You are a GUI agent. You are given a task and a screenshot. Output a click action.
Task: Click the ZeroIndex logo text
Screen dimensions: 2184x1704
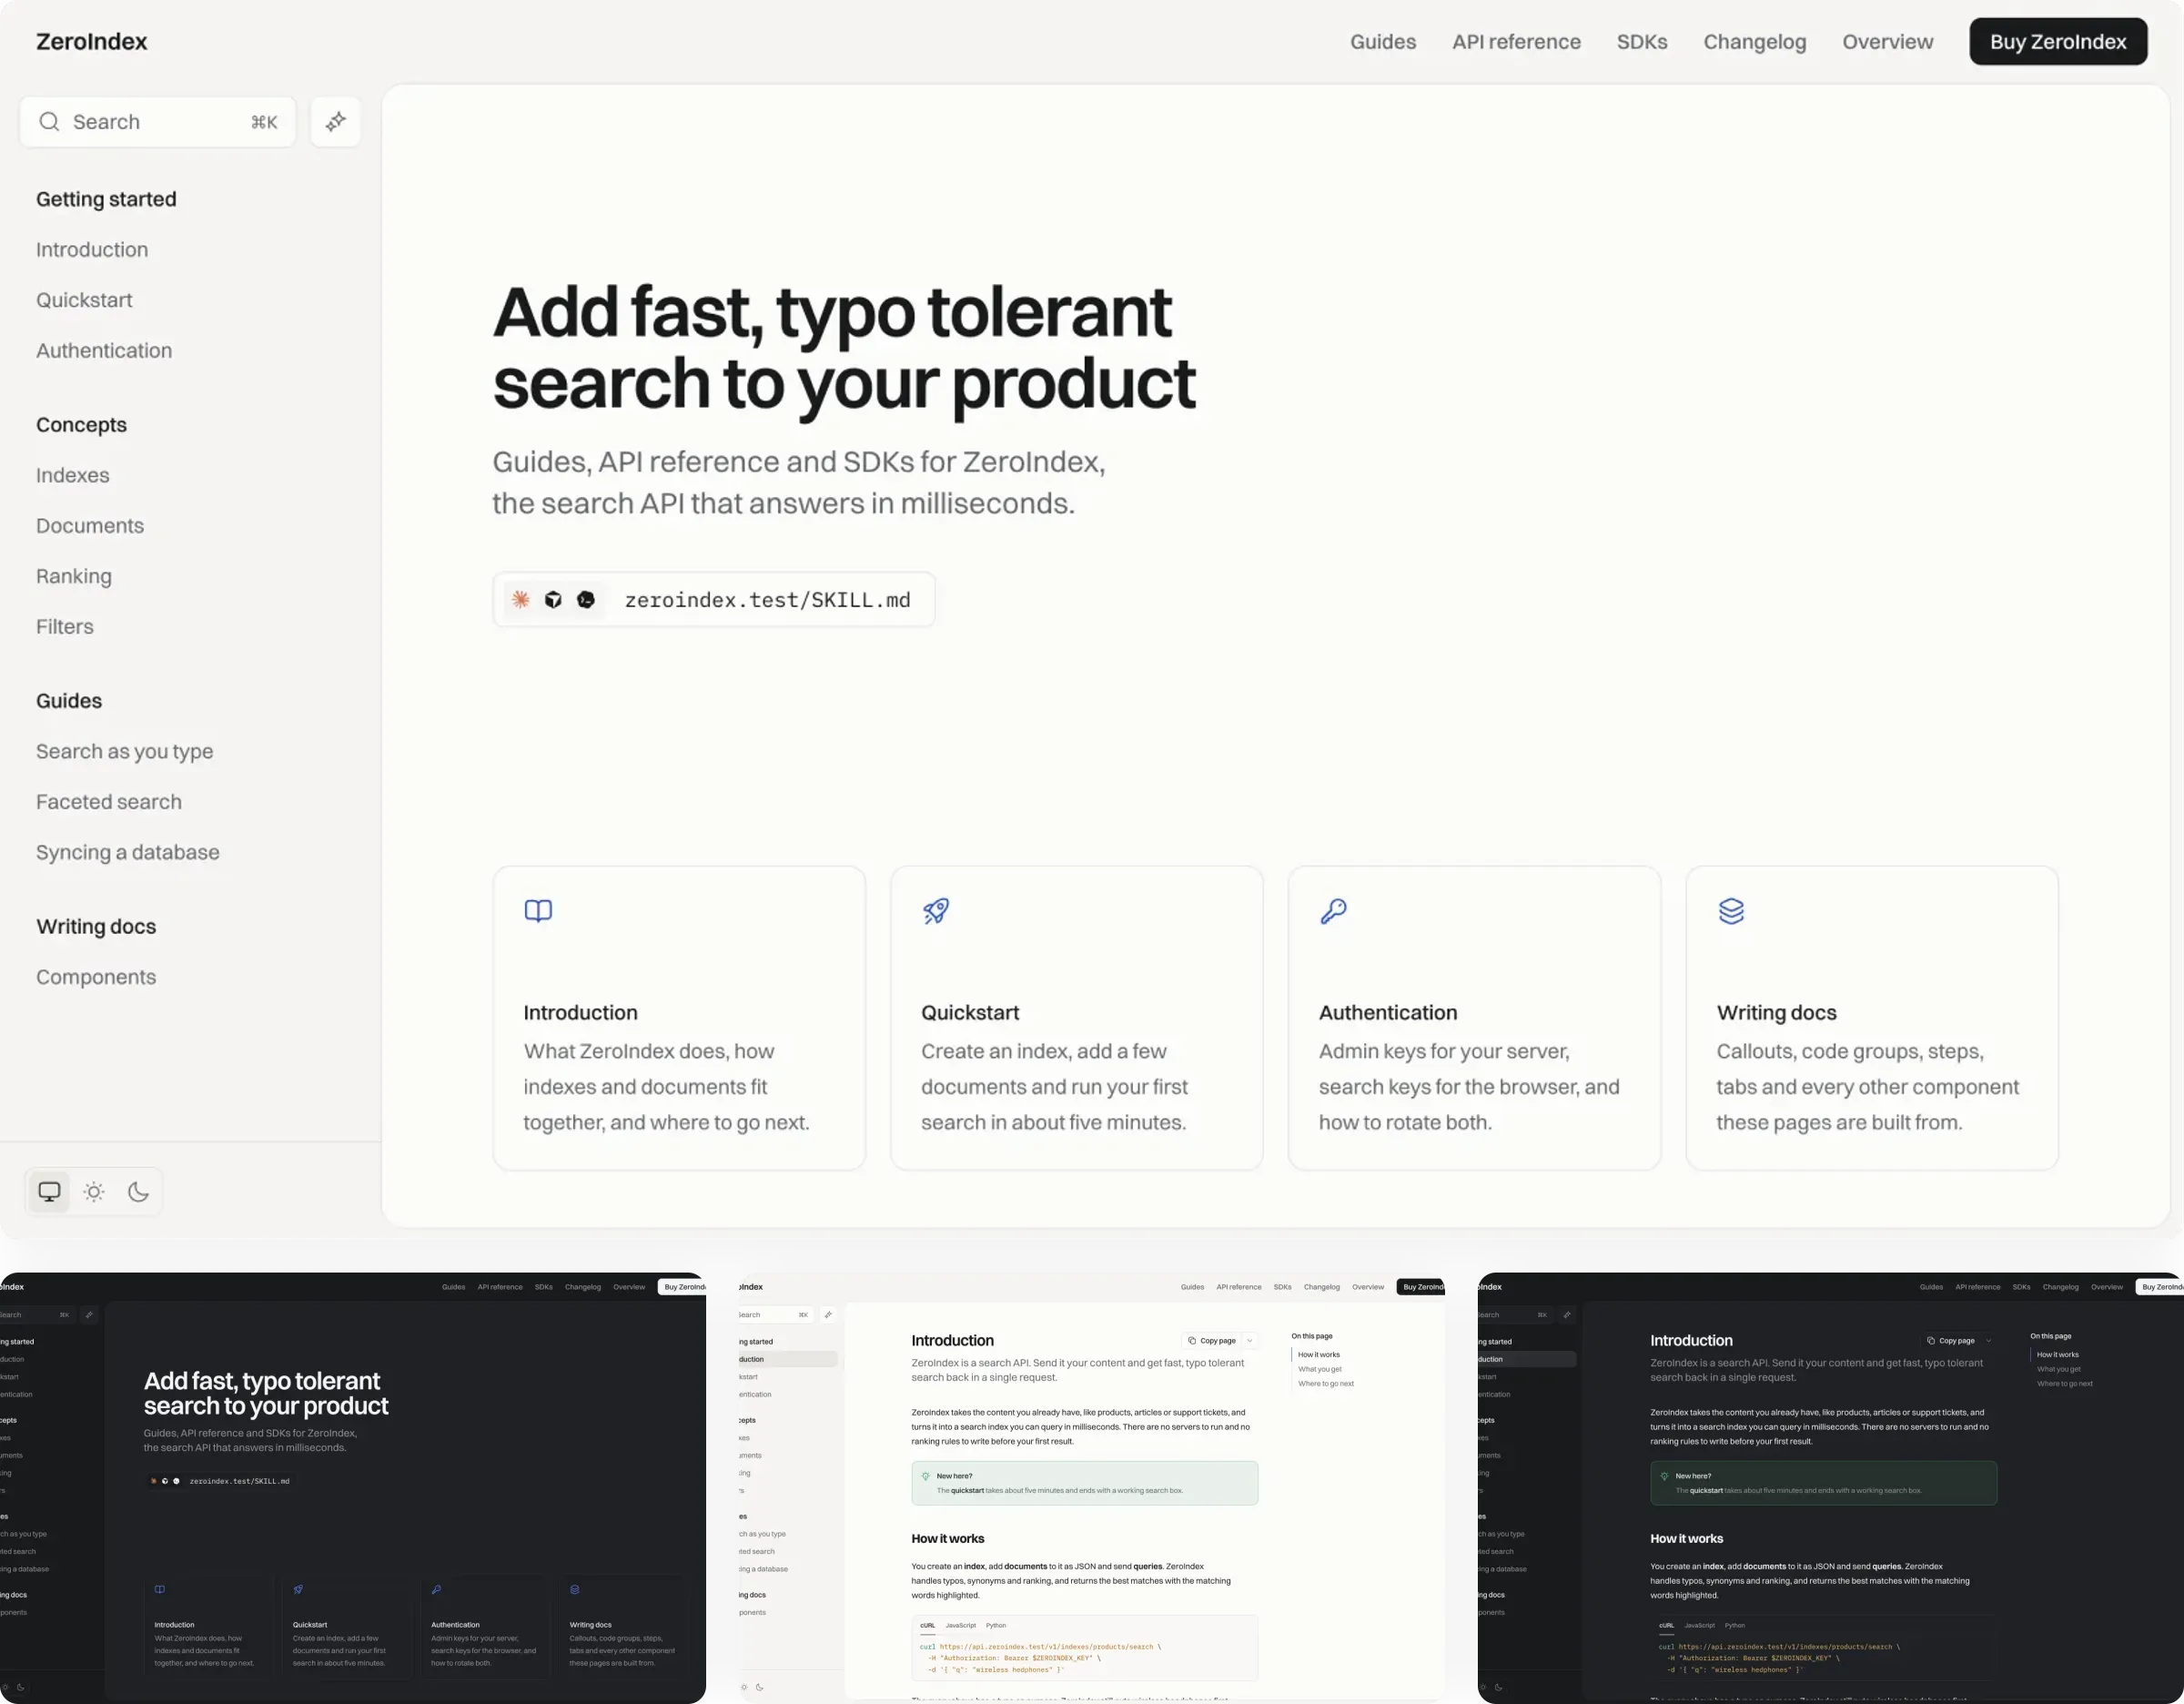click(x=92, y=42)
